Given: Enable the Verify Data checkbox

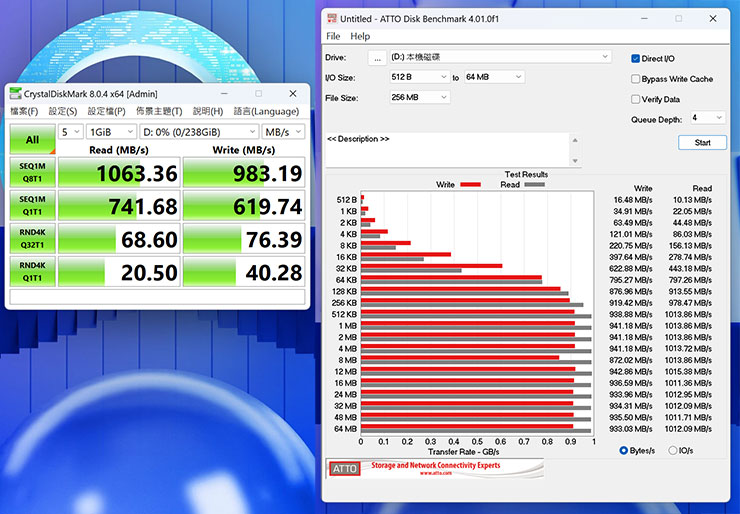Looking at the screenshot, I should (x=635, y=99).
